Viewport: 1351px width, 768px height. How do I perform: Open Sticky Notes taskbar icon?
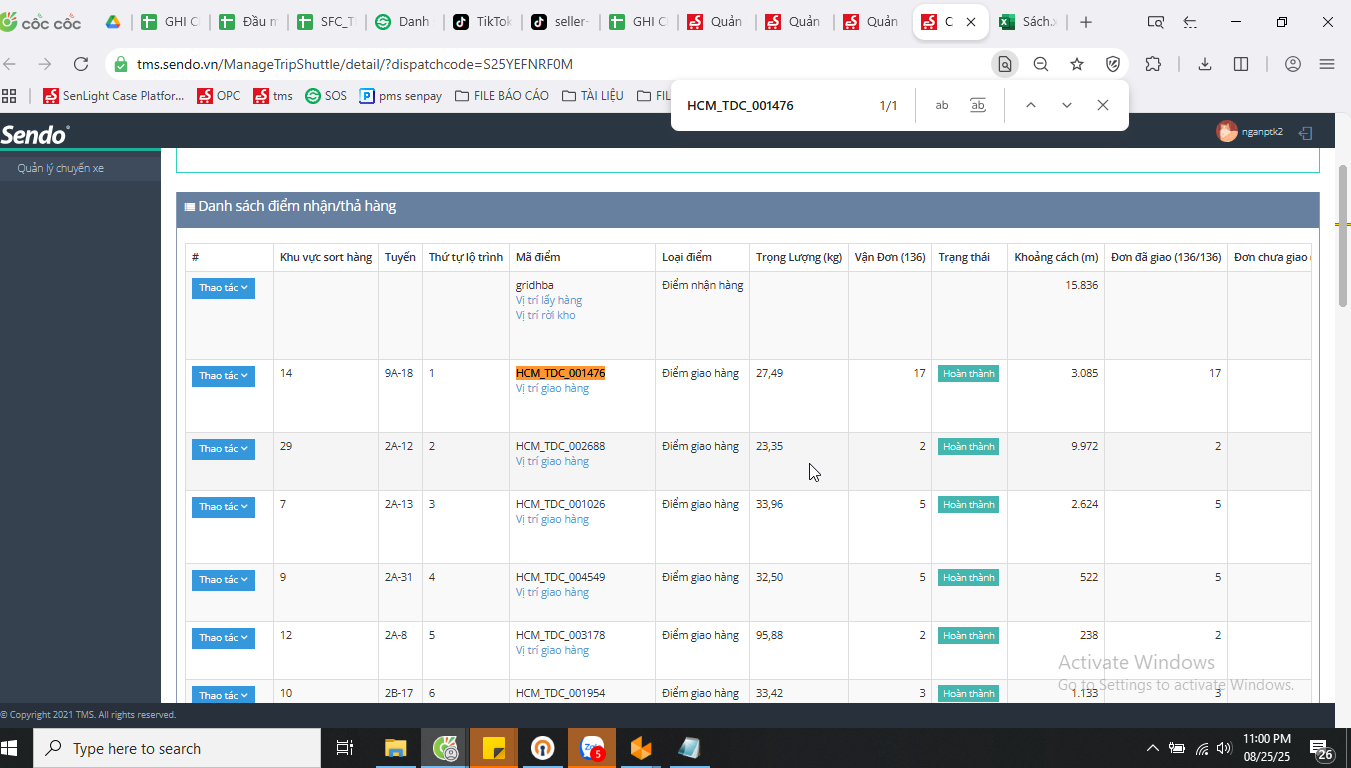pos(493,748)
